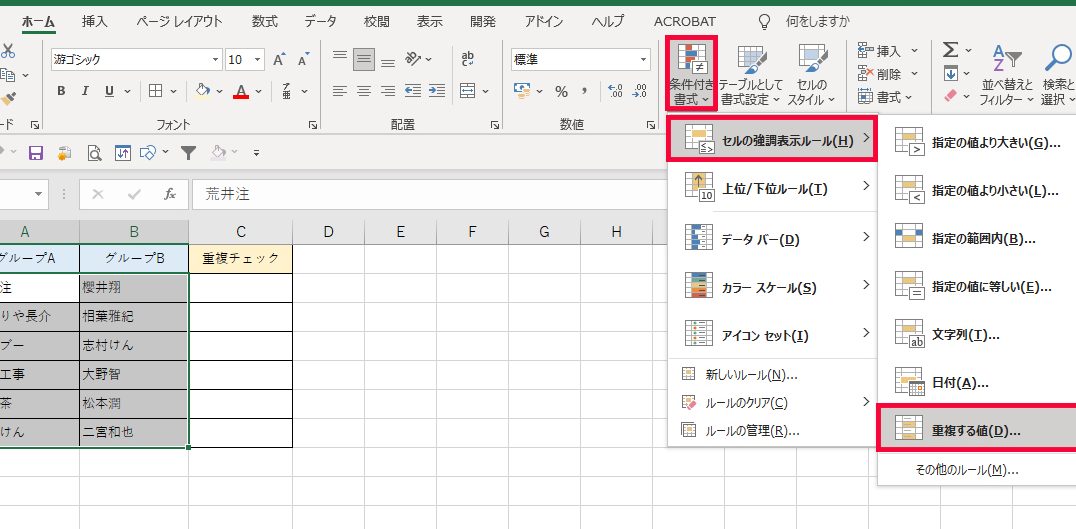Align text left
This screenshot has height=529, width=1076.
tap(340, 91)
